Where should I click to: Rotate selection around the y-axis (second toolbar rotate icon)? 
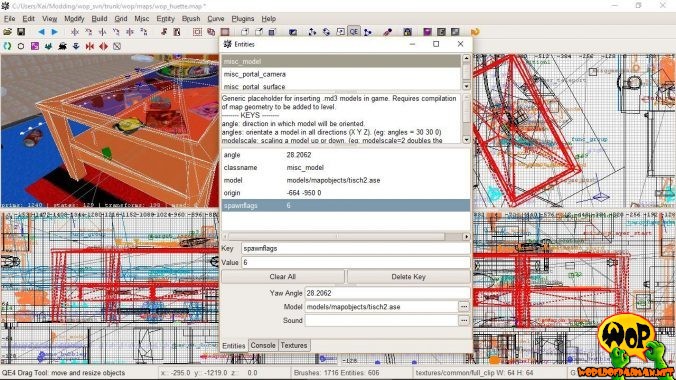coord(116,32)
